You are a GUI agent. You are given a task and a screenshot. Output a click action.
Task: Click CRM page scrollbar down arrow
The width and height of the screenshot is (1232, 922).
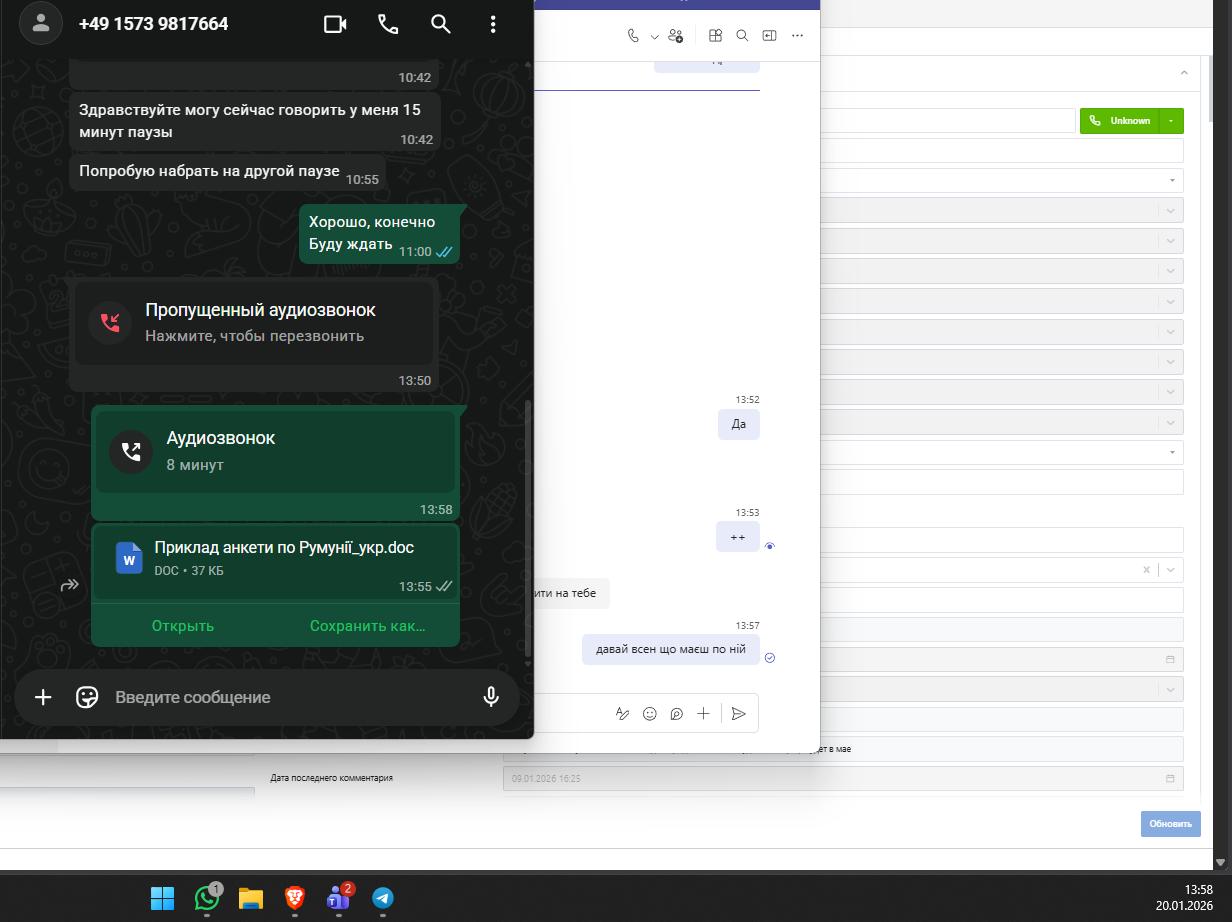click(1218, 862)
